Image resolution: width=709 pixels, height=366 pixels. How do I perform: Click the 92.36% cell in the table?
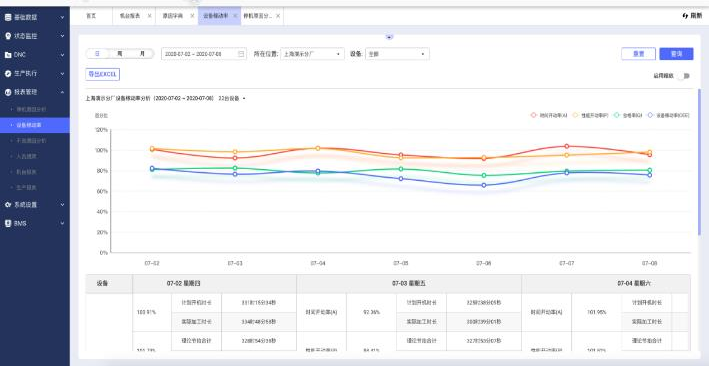371,312
